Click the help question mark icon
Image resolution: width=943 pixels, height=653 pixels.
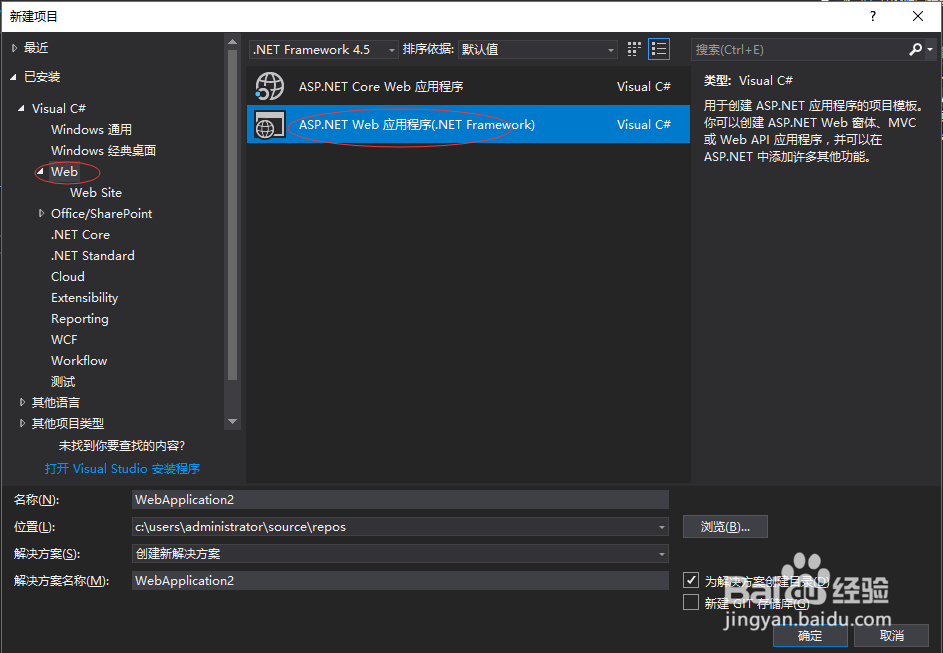[x=872, y=16]
